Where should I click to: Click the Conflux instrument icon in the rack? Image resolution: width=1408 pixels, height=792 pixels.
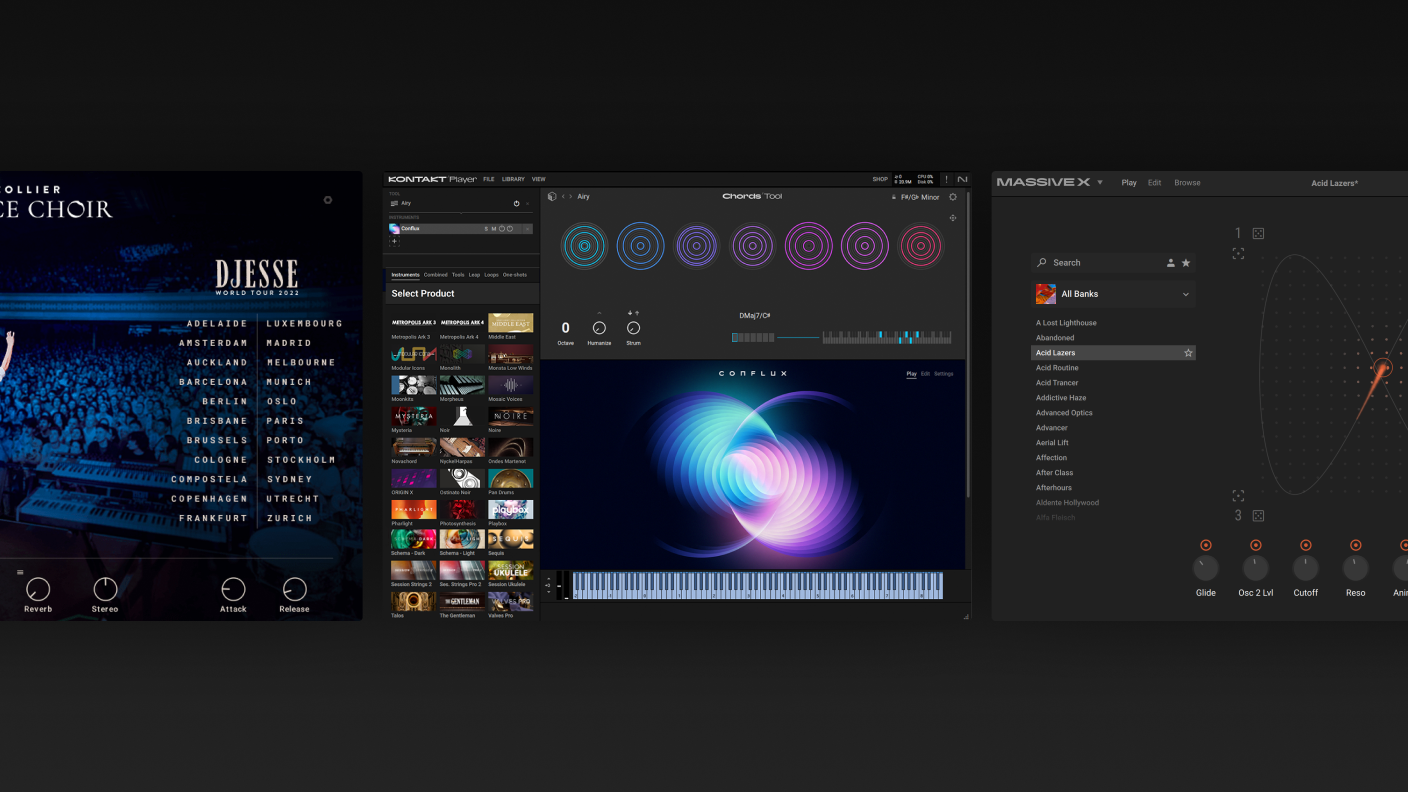[x=394, y=229]
